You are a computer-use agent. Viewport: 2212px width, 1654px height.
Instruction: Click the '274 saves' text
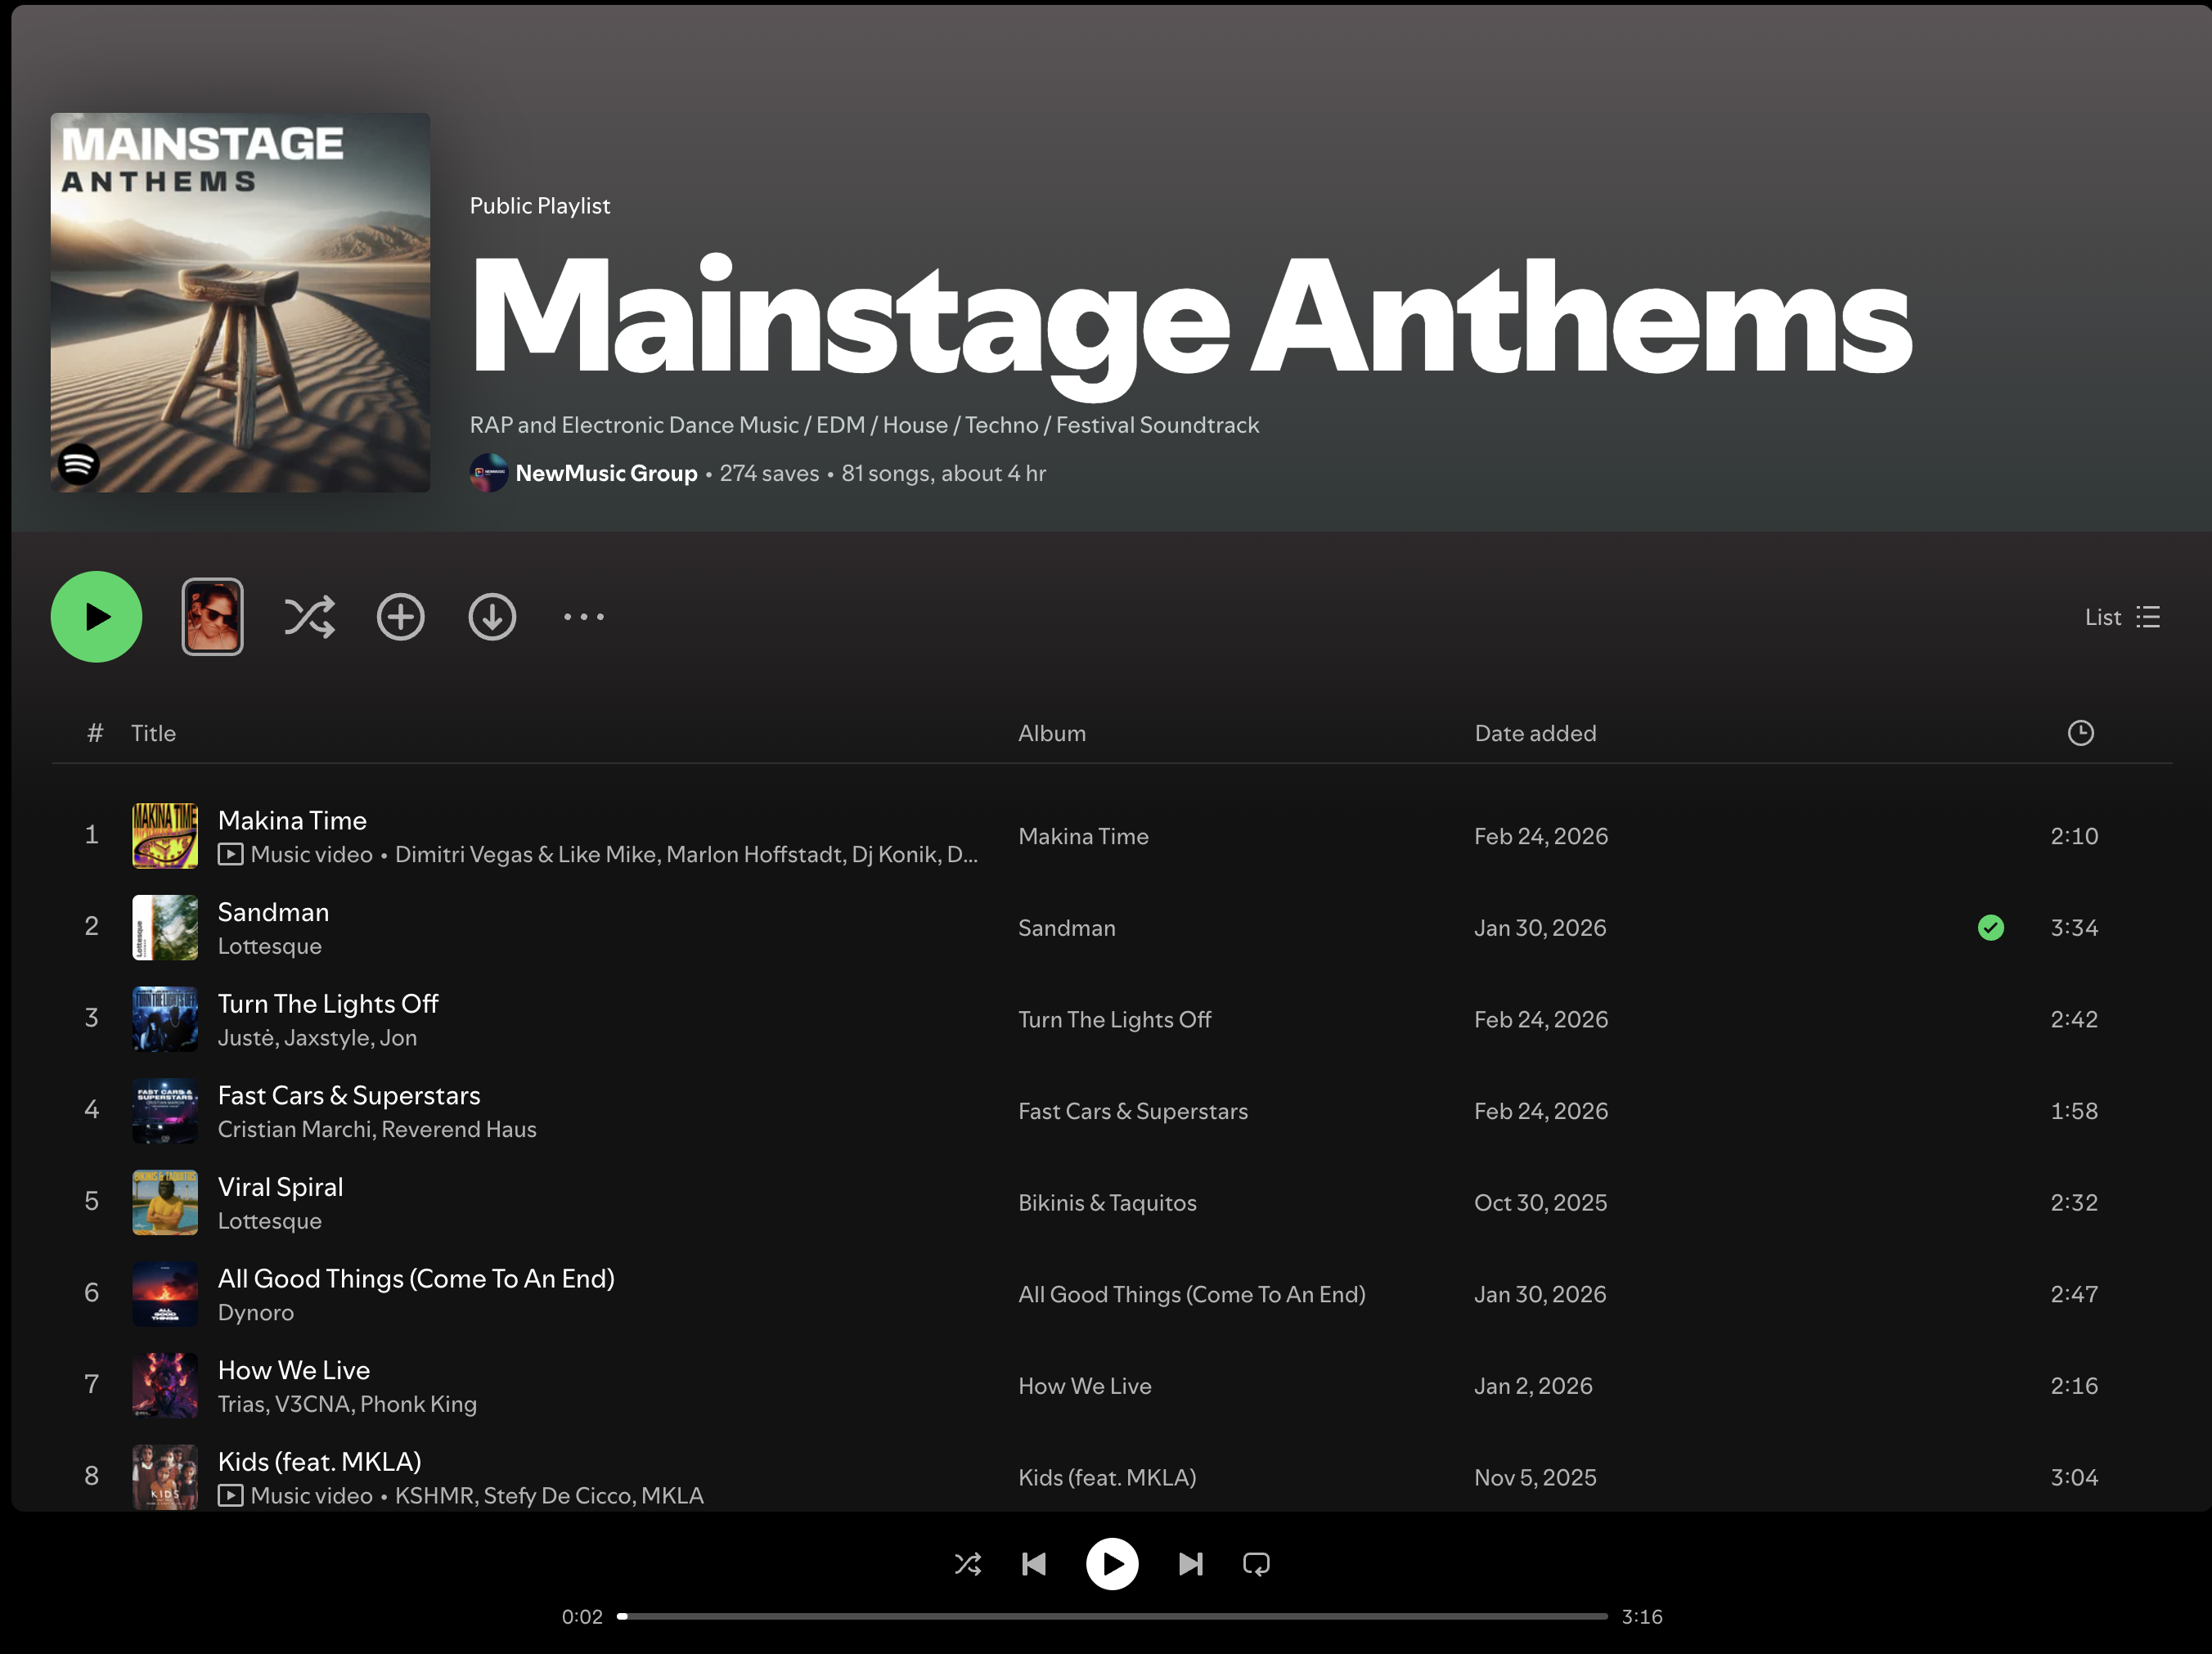[769, 473]
